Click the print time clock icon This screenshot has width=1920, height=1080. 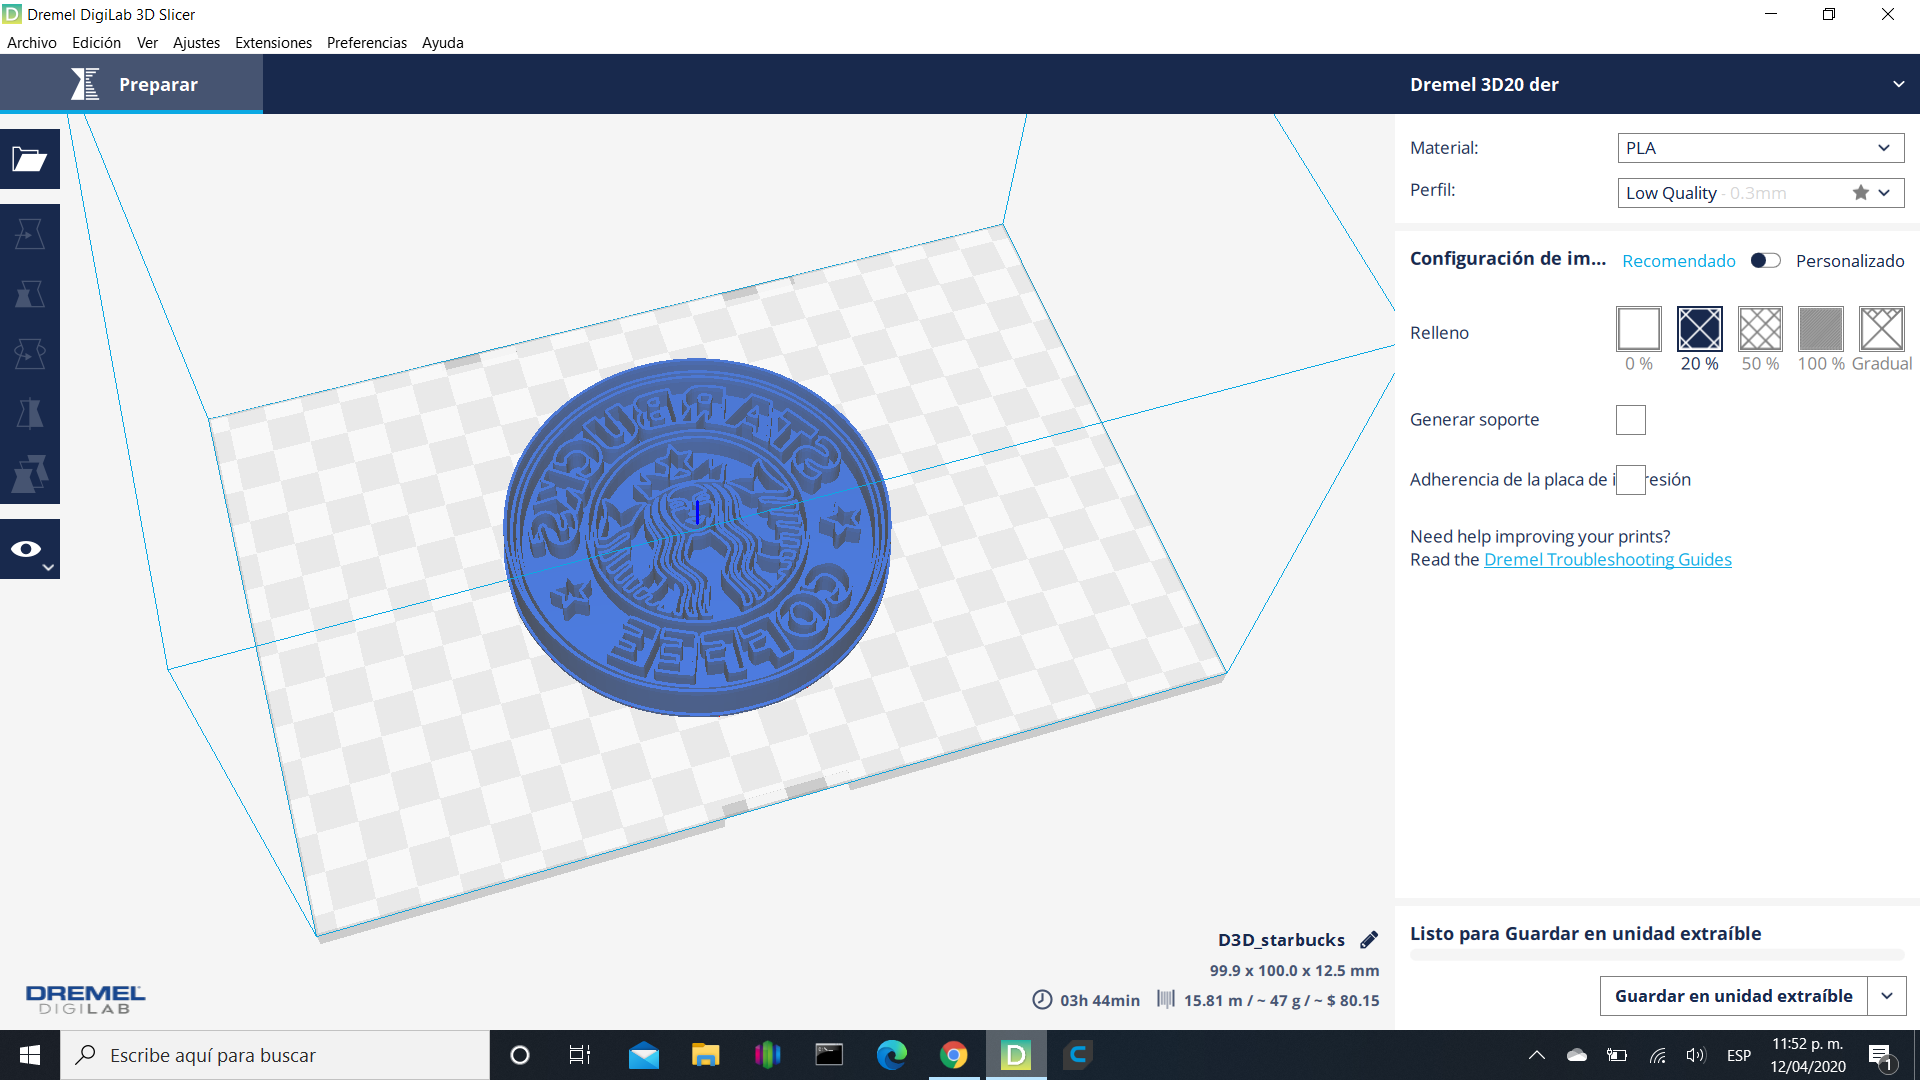1042,1000
